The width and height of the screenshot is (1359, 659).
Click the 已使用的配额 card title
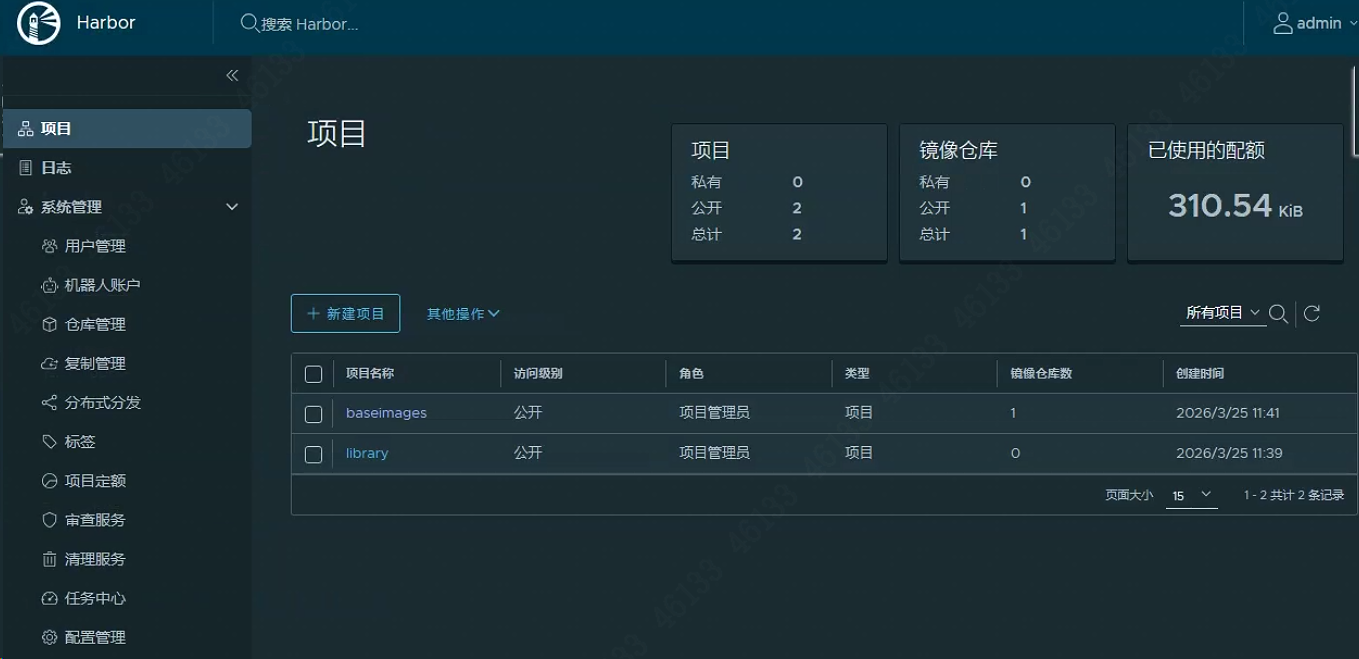[1206, 151]
